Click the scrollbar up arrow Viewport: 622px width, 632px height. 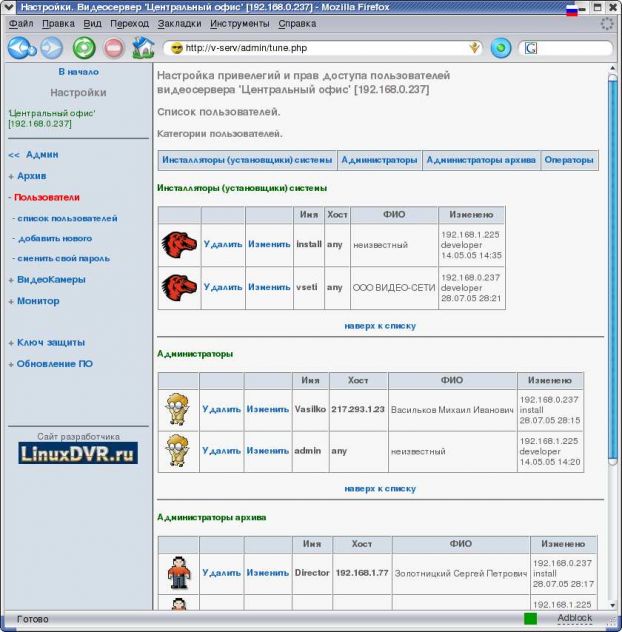[x=613, y=68]
